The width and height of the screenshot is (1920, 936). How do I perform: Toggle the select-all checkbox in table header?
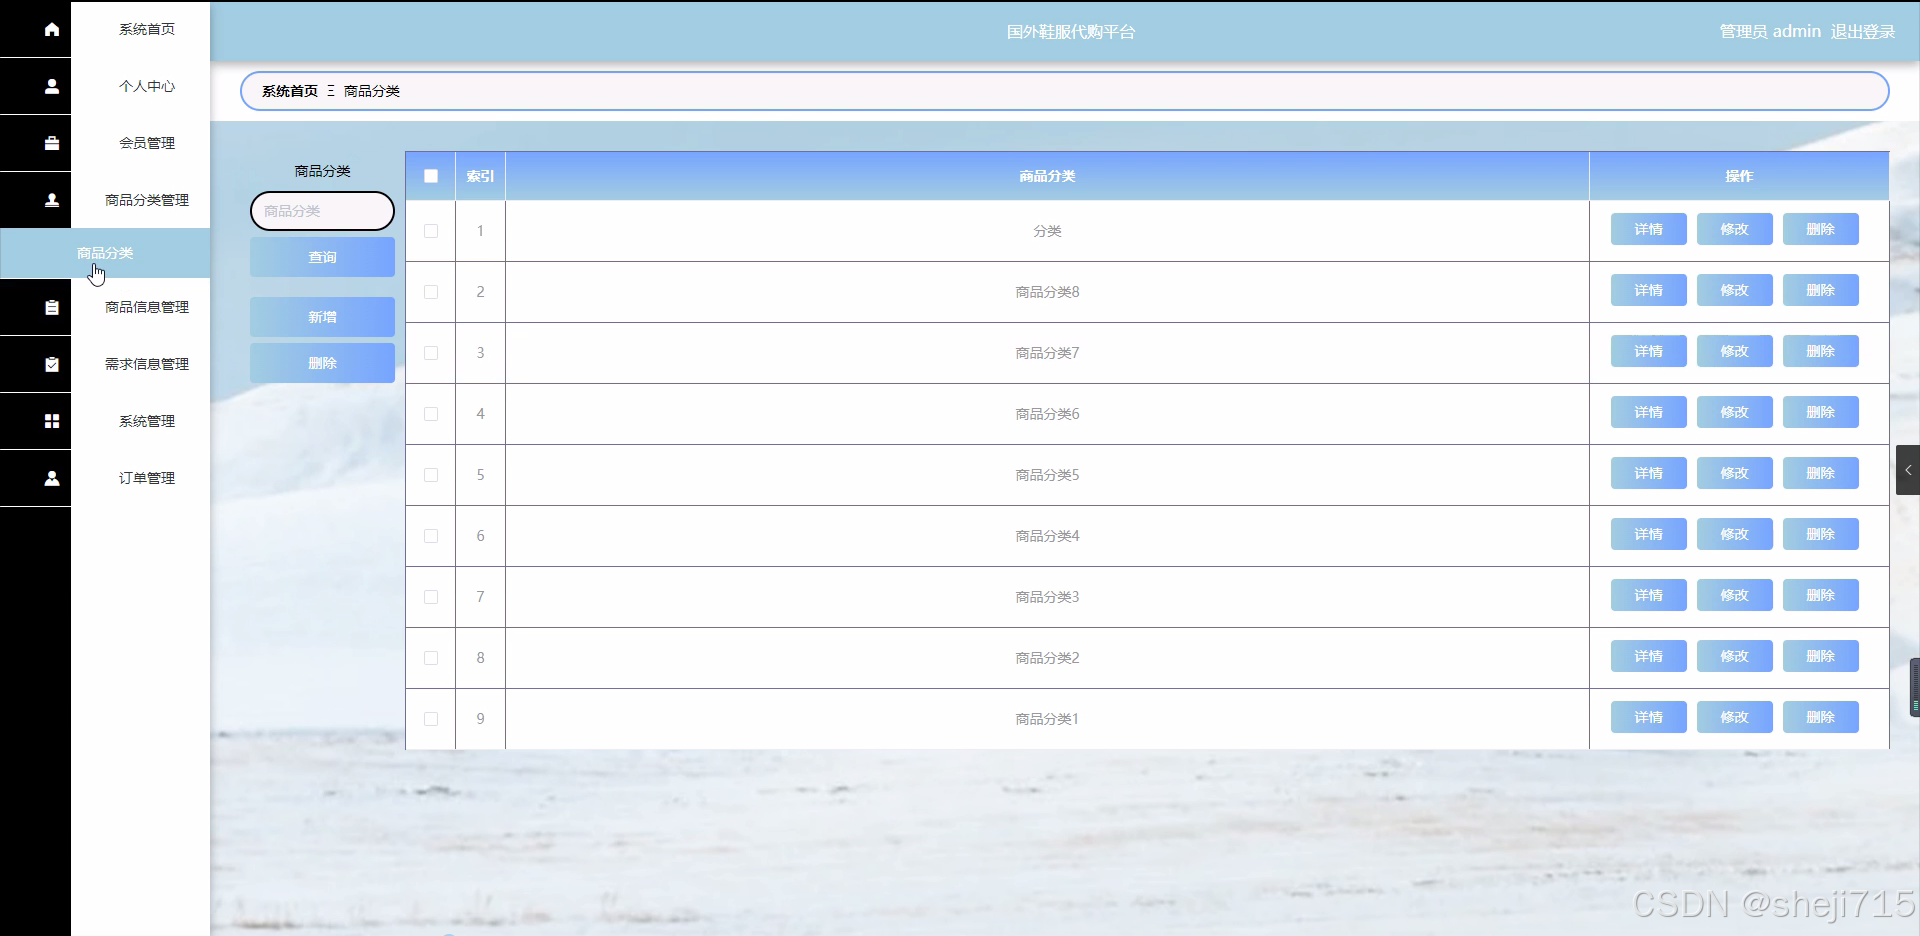(x=431, y=176)
